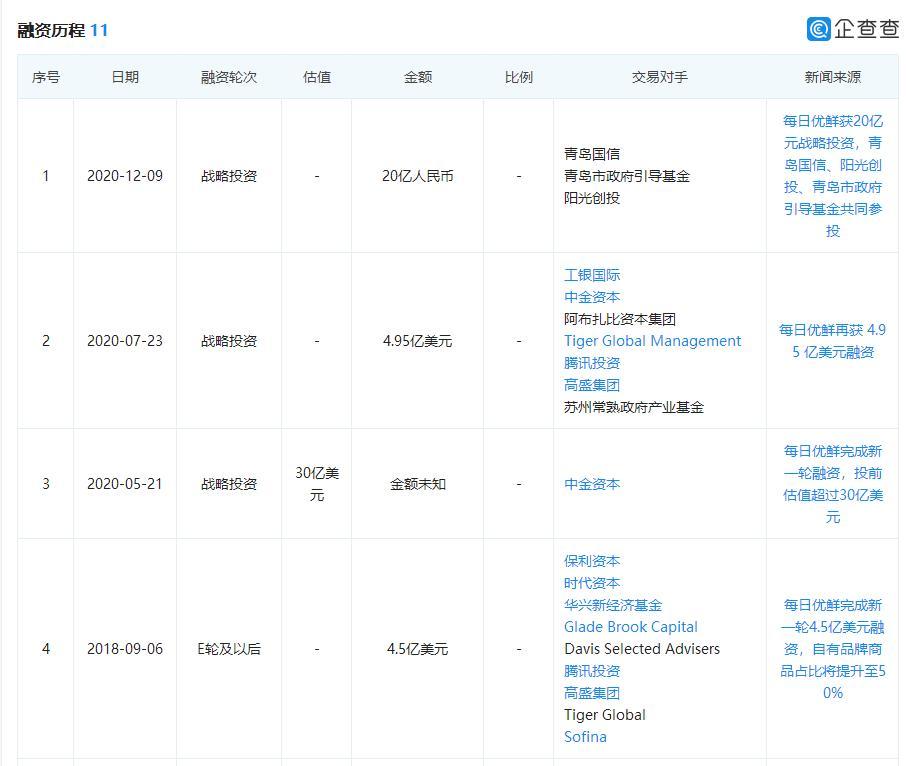Screen dimensions: 906x766
Task: Select date cell 2018-09-06
Action: (x=125, y=649)
